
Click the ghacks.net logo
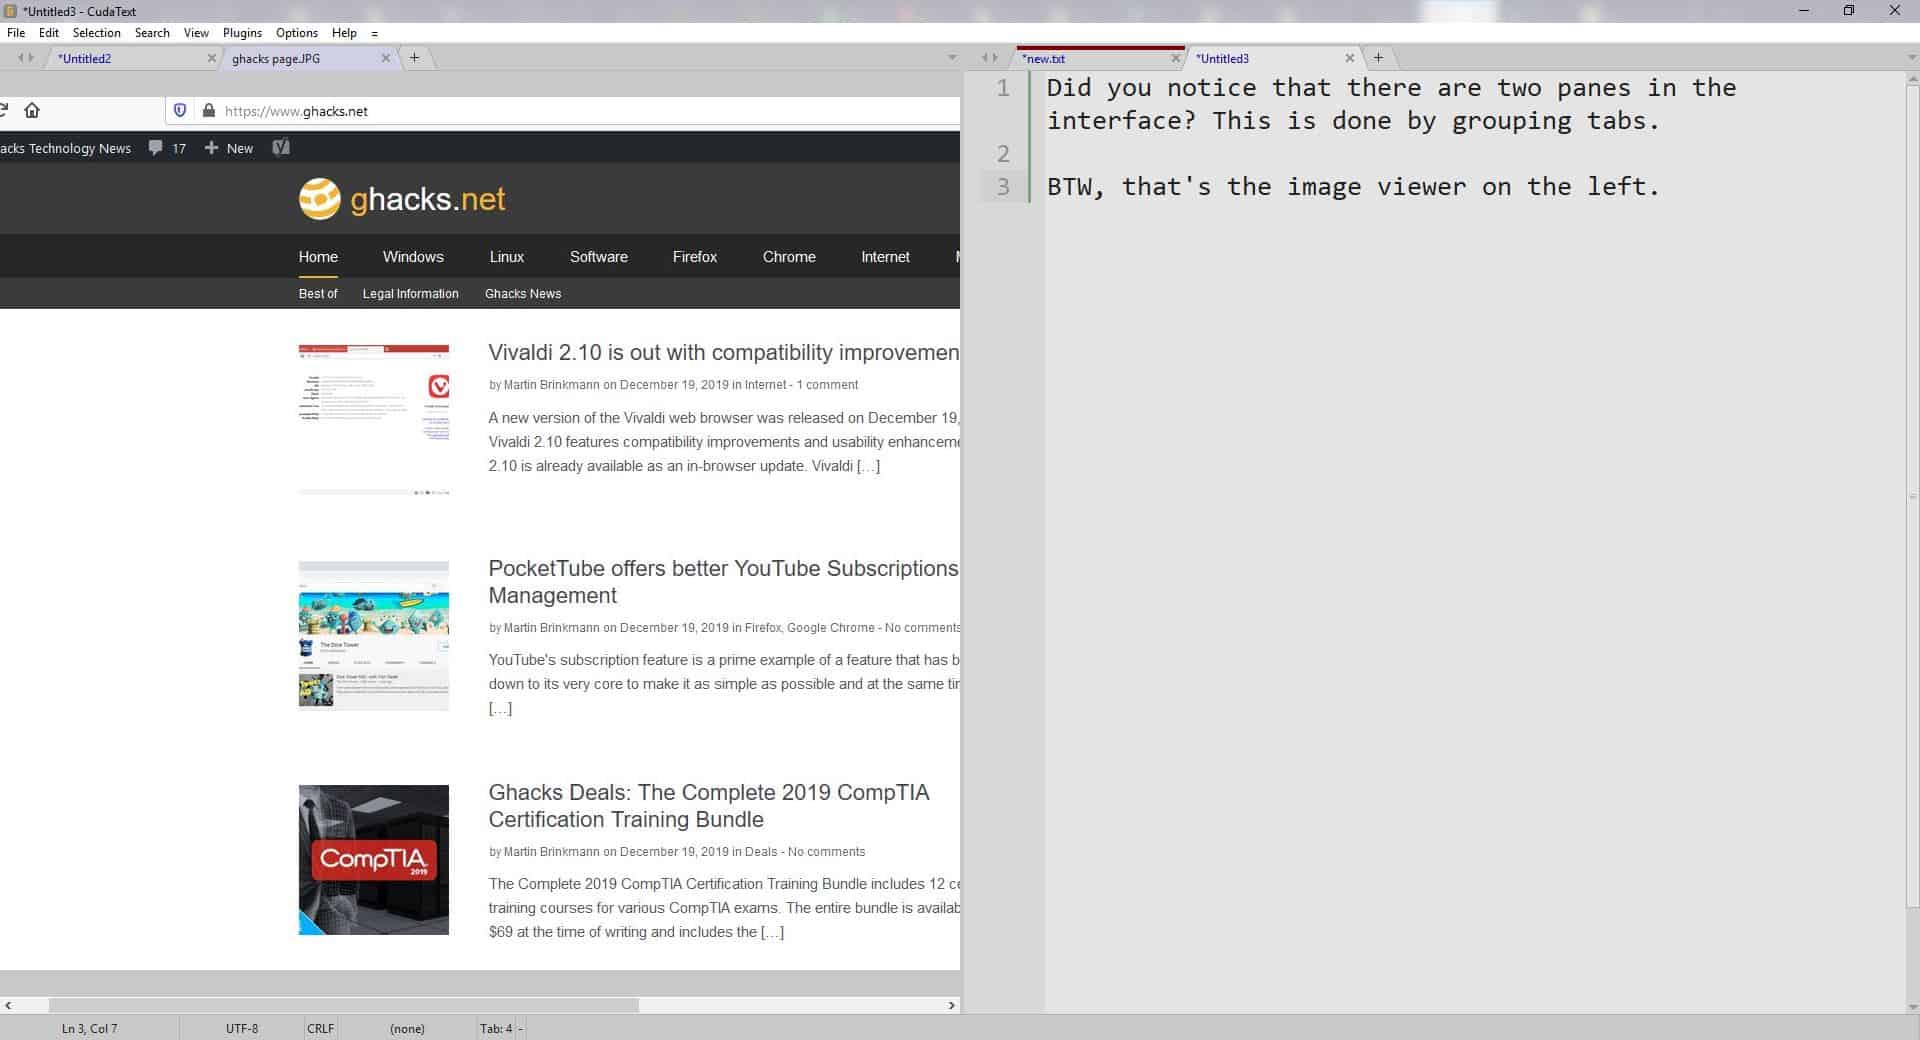click(402, 199)
